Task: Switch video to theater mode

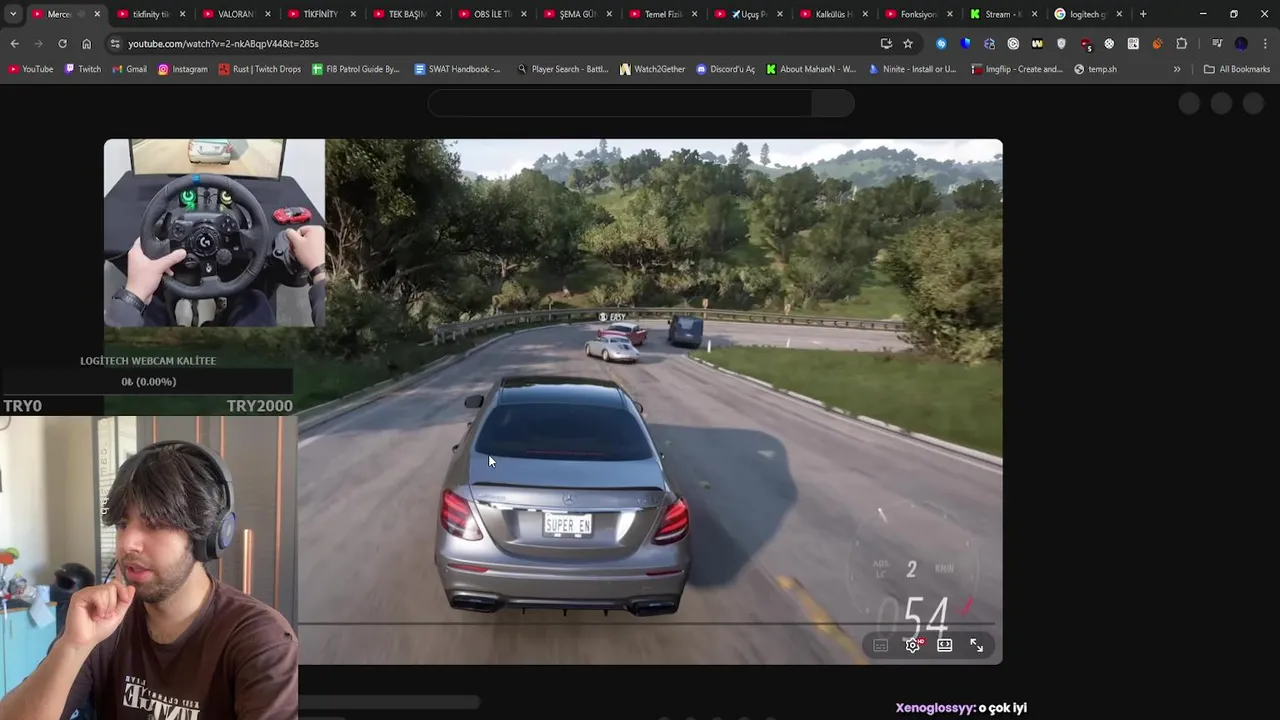Action: 944,645
